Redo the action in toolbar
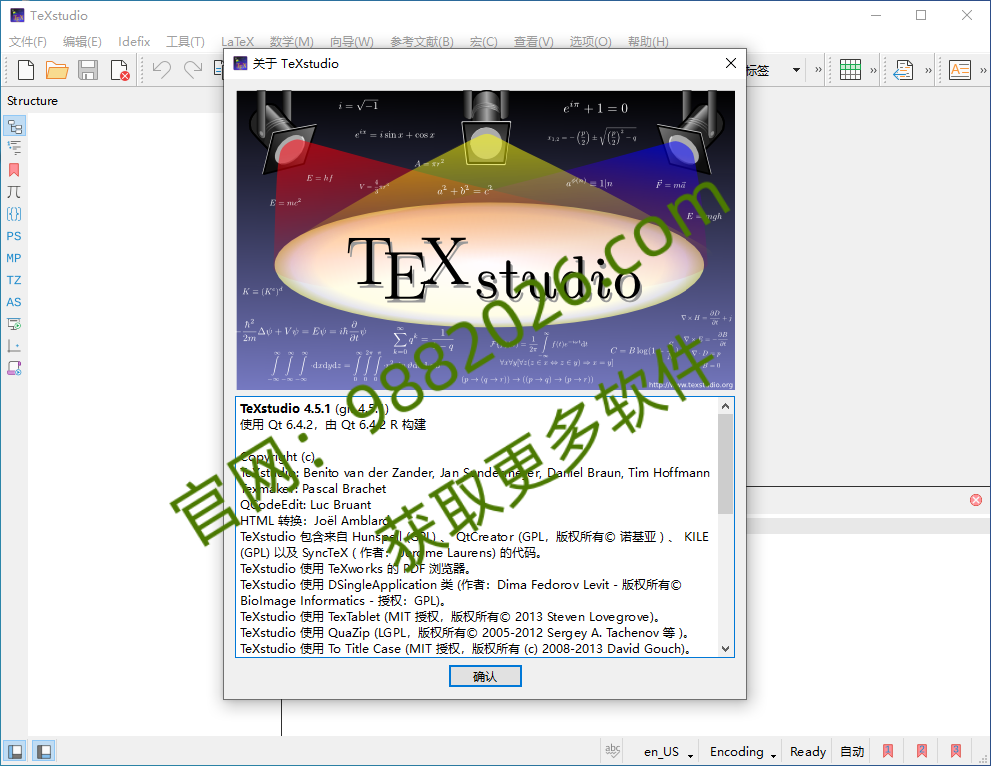The width and height of the screenshot is (991, 766). 193,69
